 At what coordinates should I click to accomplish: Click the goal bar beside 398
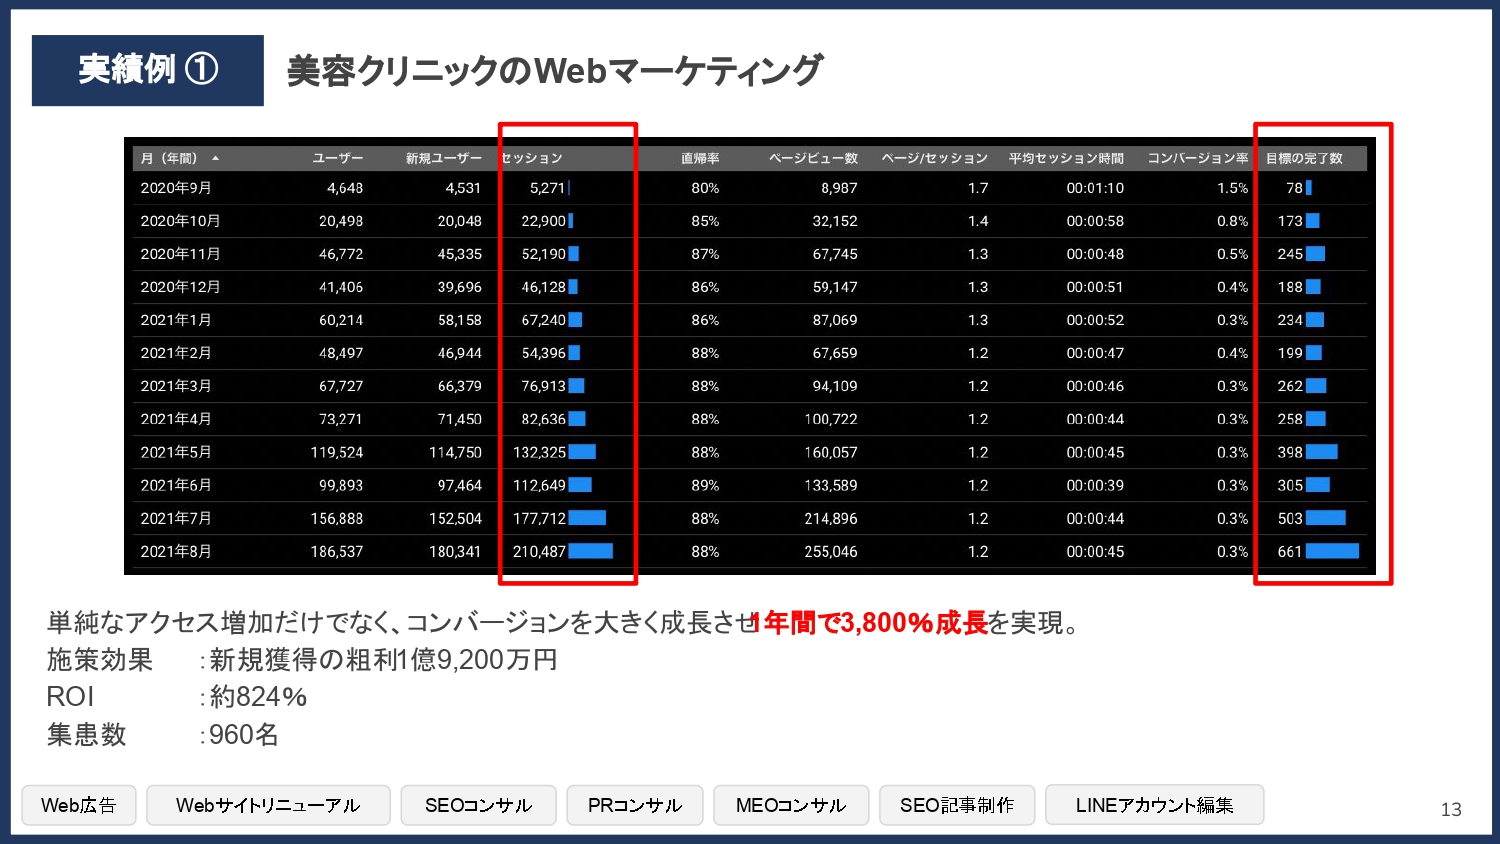click(x=1322, y=452)
